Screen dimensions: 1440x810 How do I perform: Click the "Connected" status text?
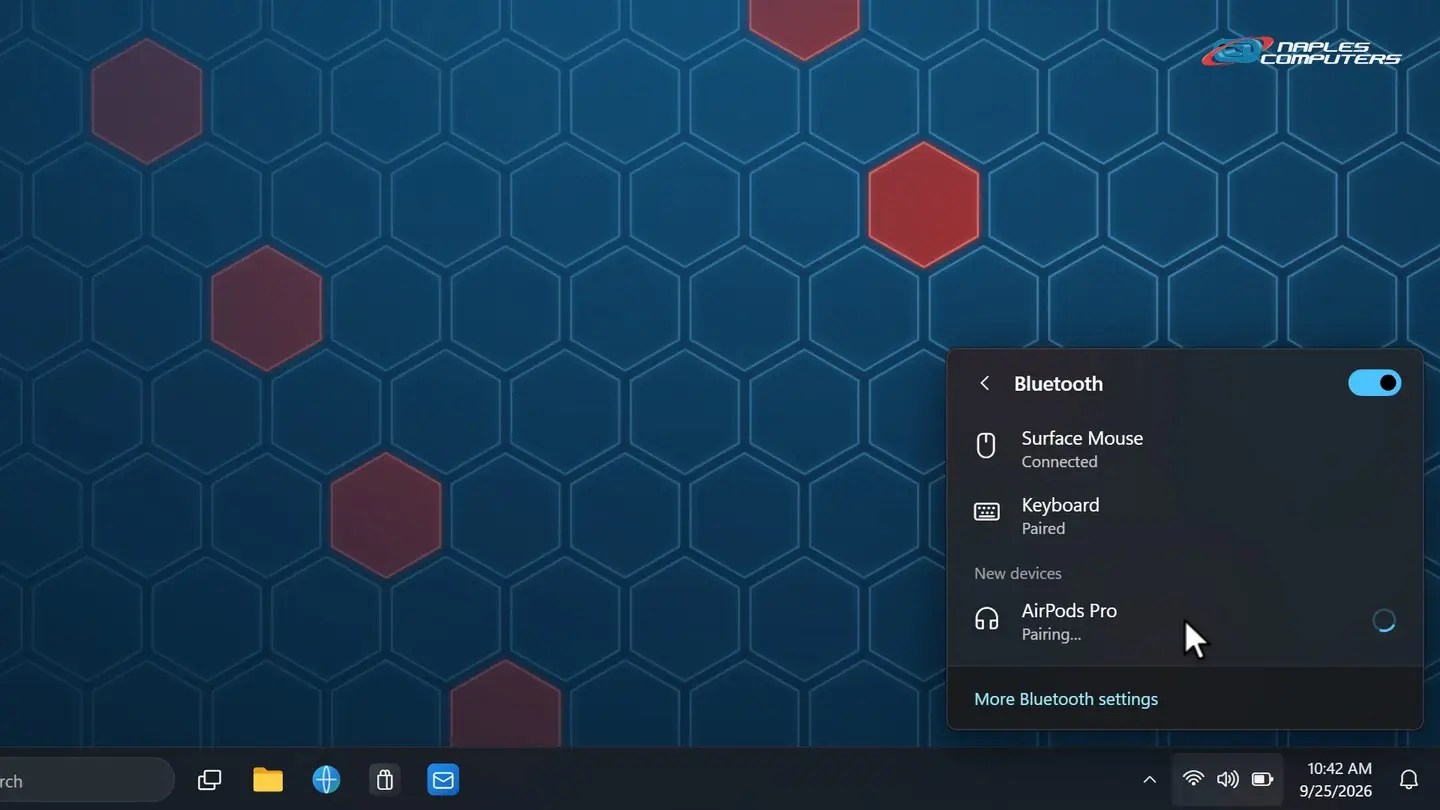1059,462
